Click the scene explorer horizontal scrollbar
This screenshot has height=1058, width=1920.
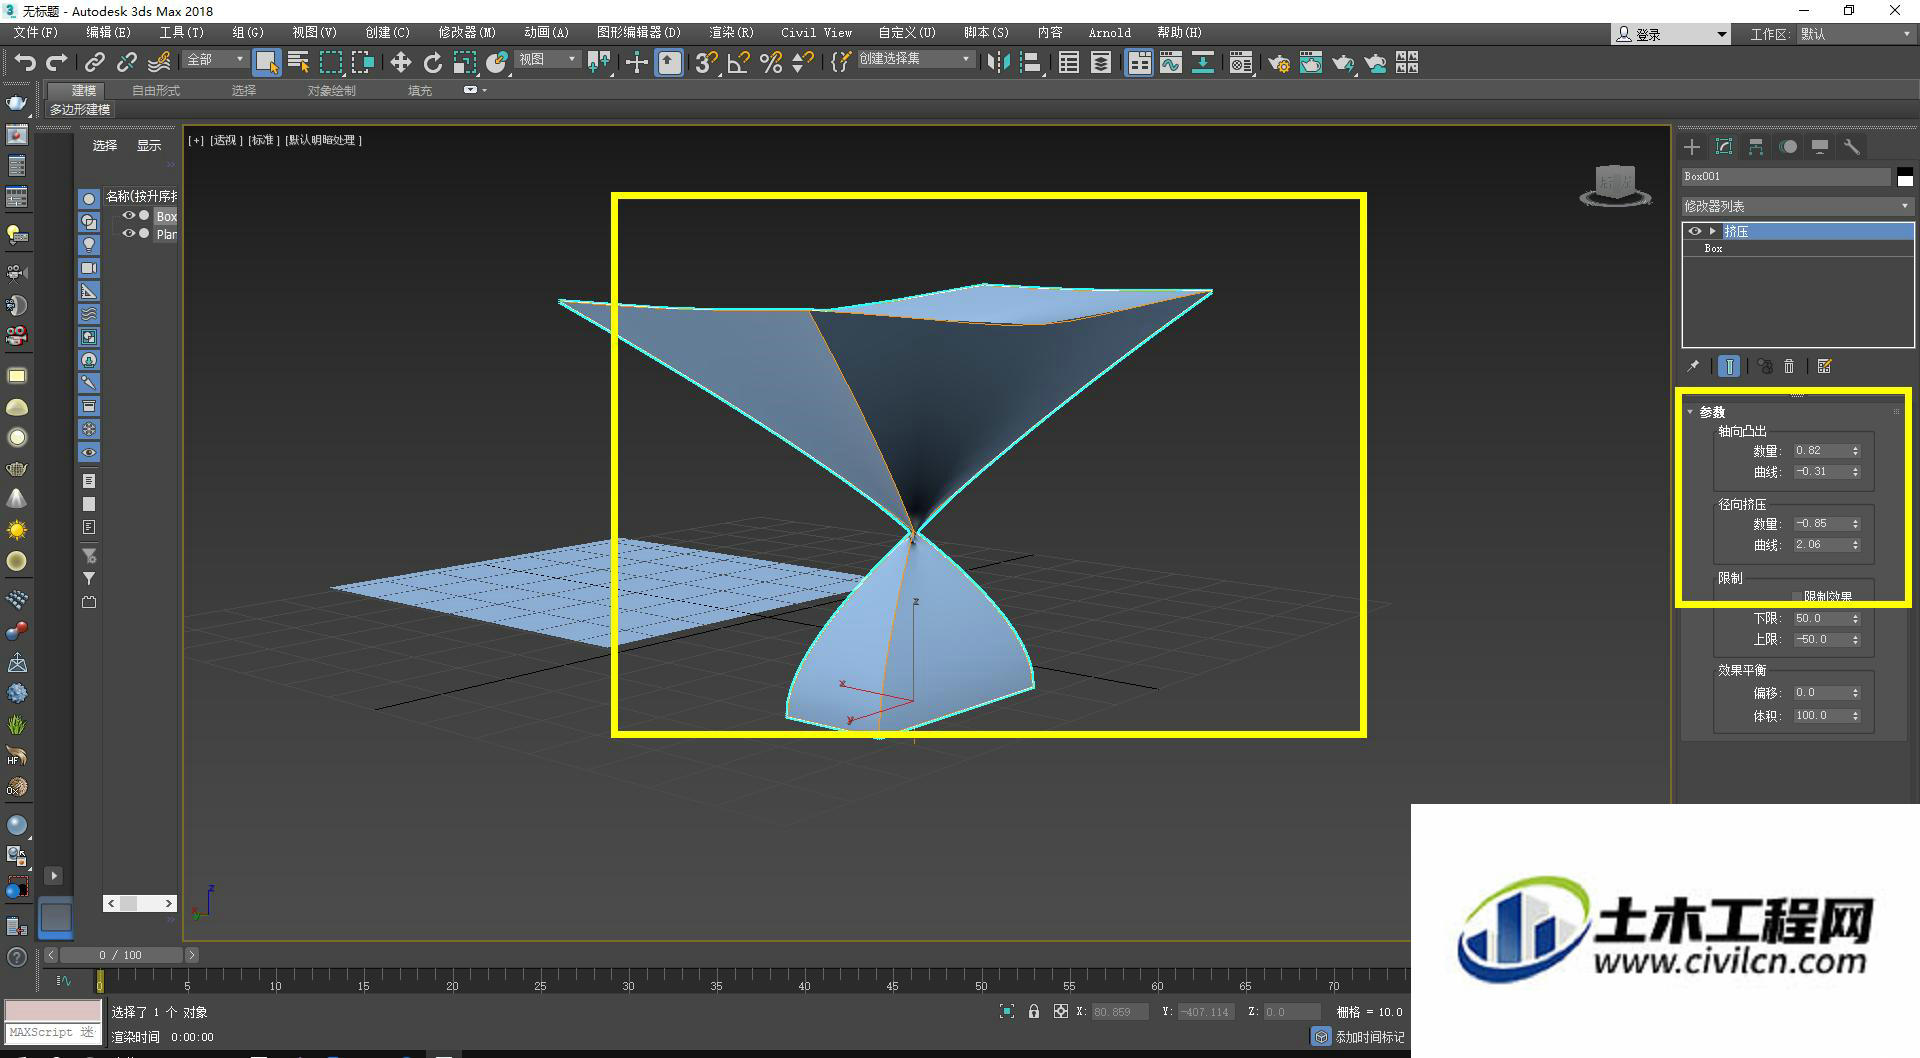point(140,903)
